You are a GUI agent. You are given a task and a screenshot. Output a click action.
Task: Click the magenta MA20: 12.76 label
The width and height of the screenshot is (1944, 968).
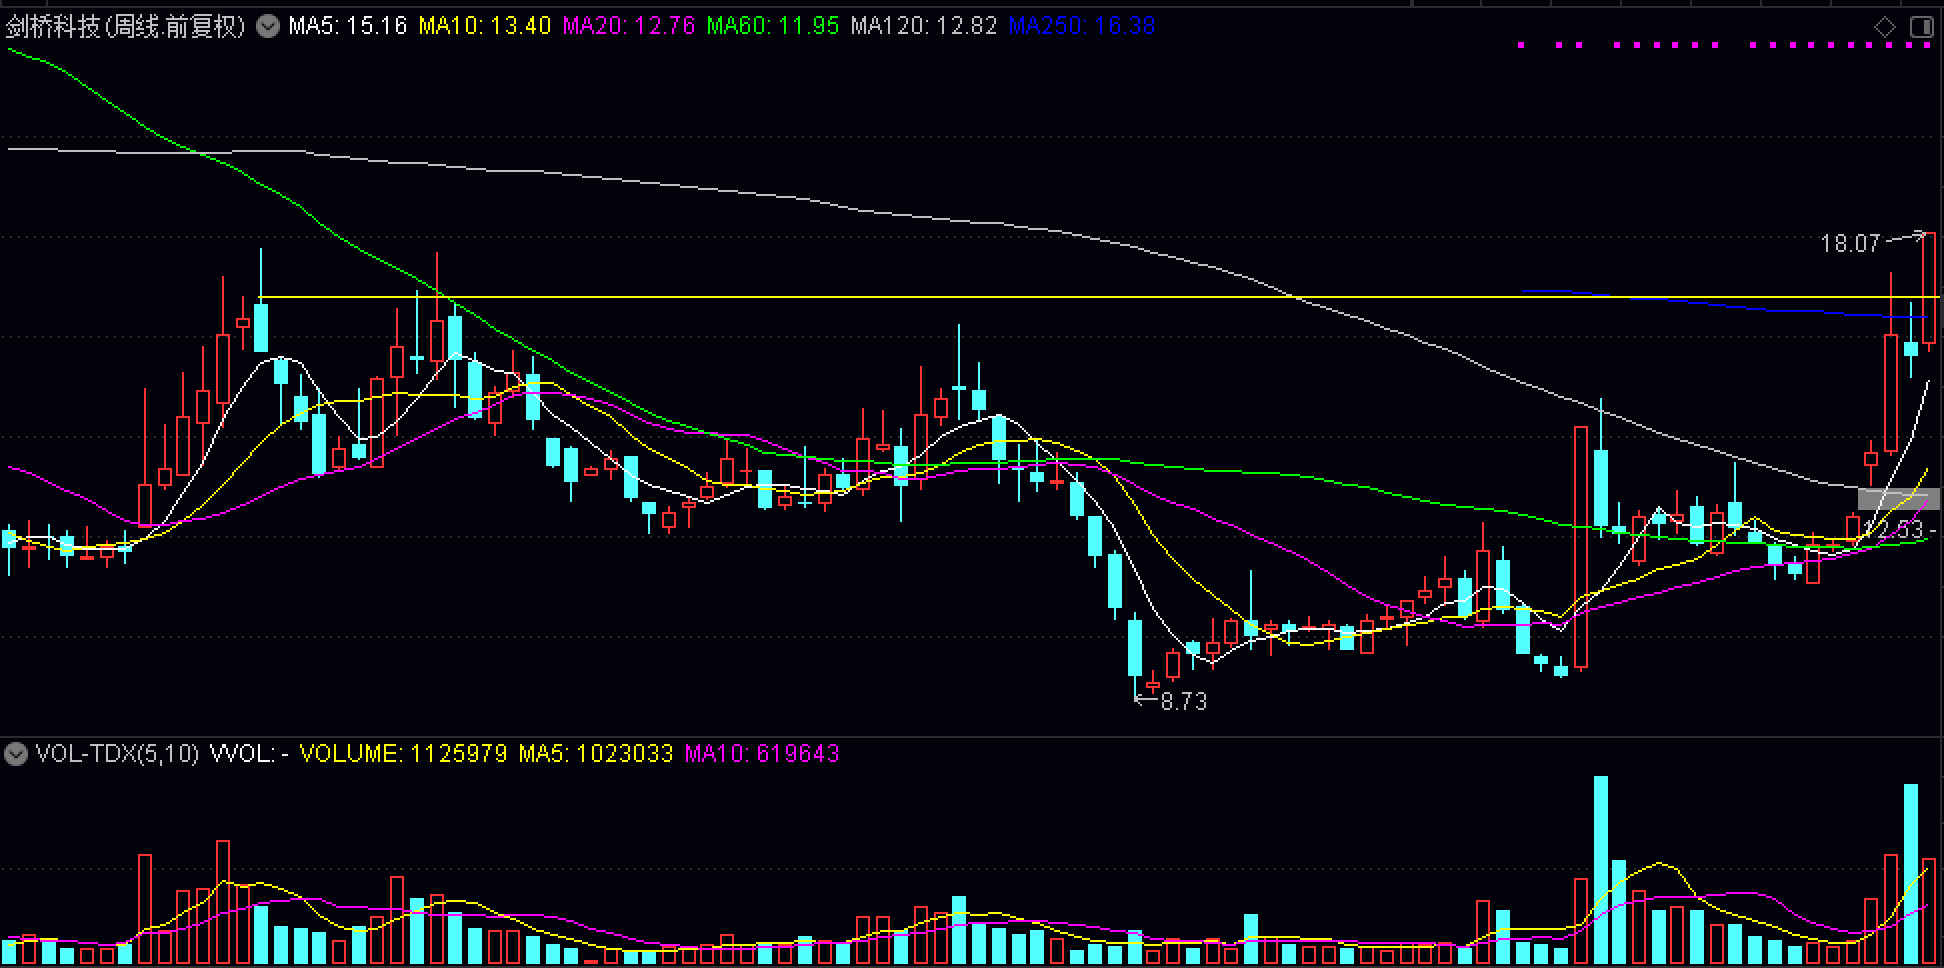(628, 26)
